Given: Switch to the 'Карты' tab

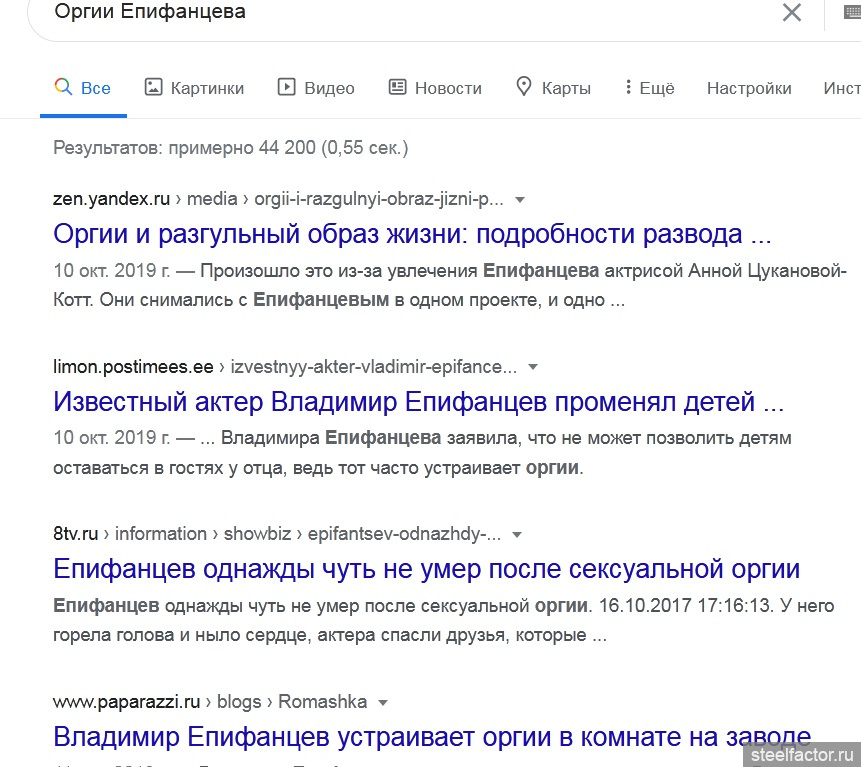Looking at the screenshot, I should (x=554, y=88).
